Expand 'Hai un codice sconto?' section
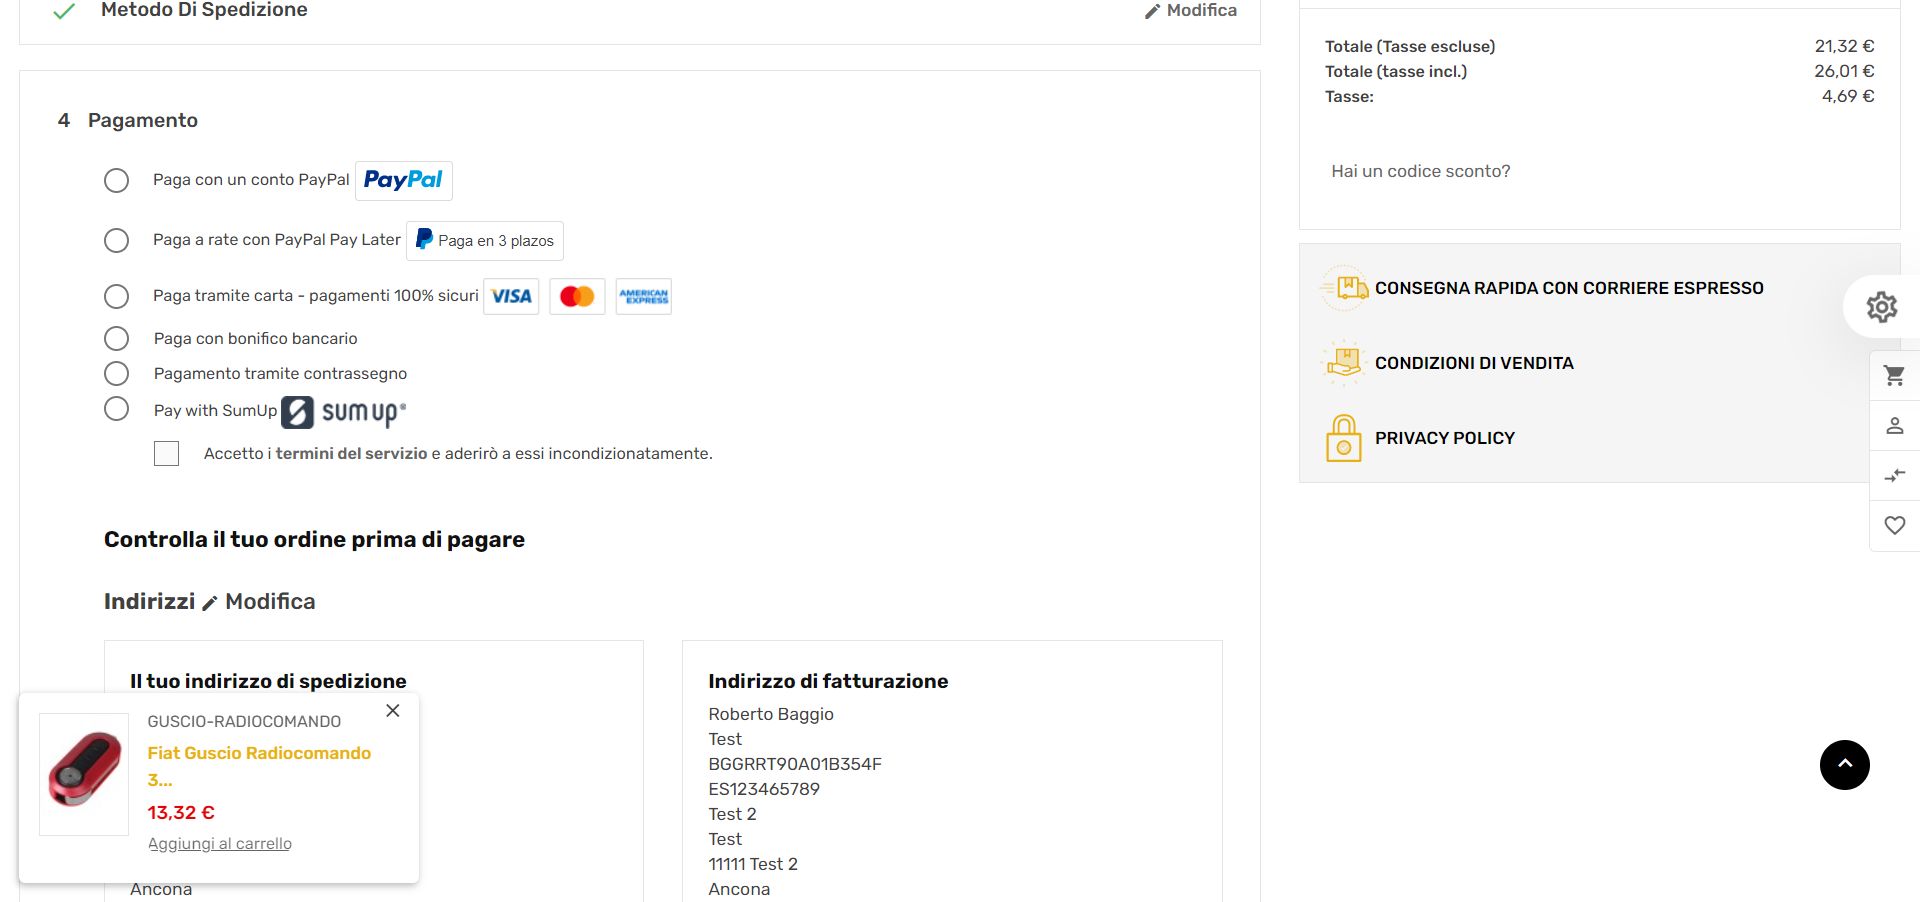The image size is (1920, 902). coord(1421,171)
